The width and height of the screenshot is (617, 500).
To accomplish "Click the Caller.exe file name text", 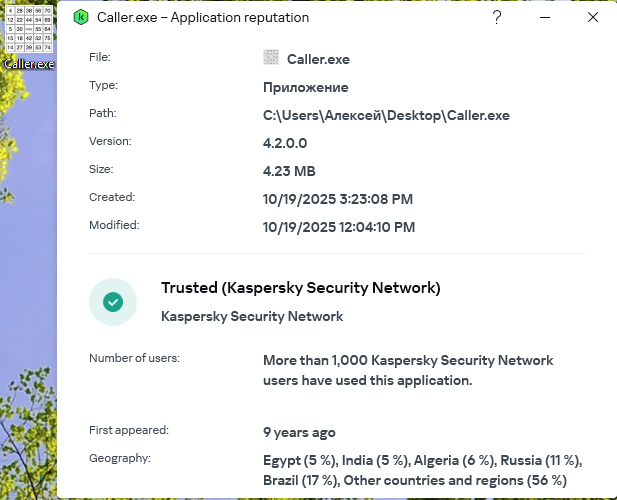I will (x=318, y=59).
